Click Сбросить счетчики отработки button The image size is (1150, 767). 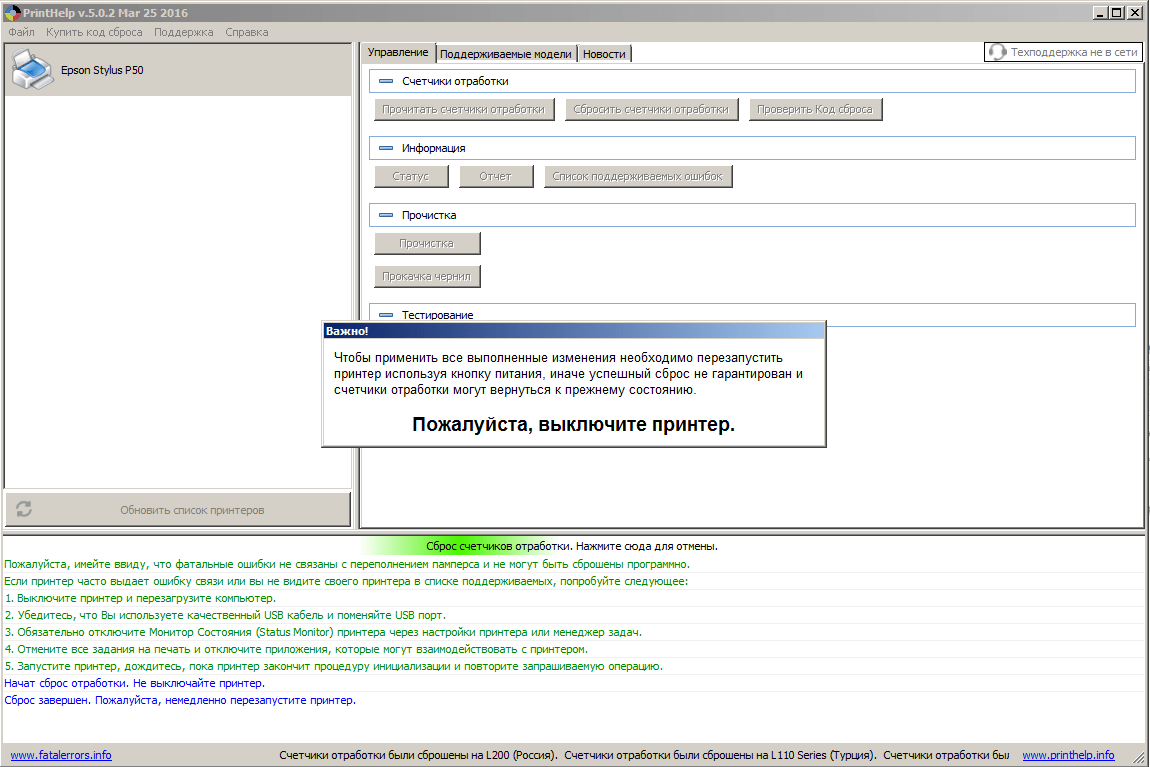click(x=651, y=109)
